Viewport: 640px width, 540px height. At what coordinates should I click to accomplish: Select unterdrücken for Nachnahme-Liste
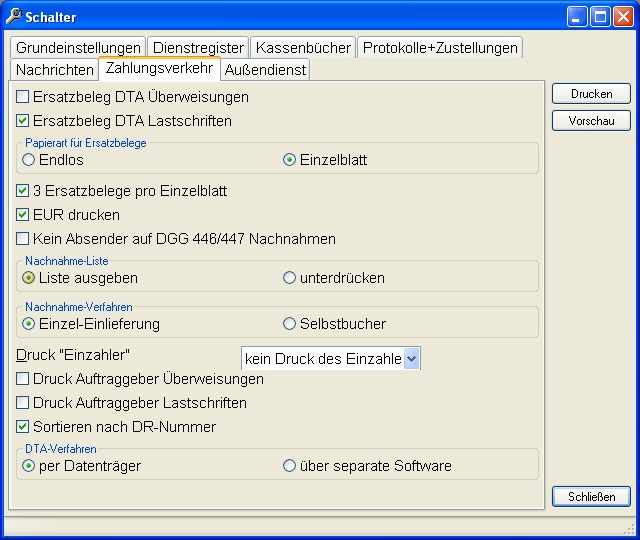pyautogui.click(x=289, y=278)
